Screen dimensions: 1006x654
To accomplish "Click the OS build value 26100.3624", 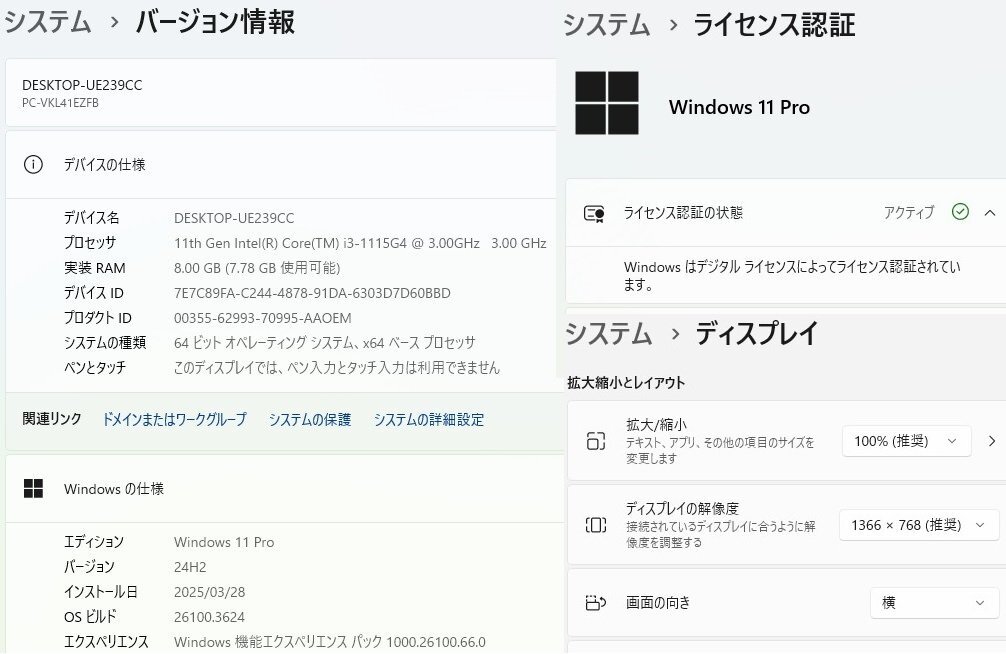I will pyautogui.click(x=209, y=617).
